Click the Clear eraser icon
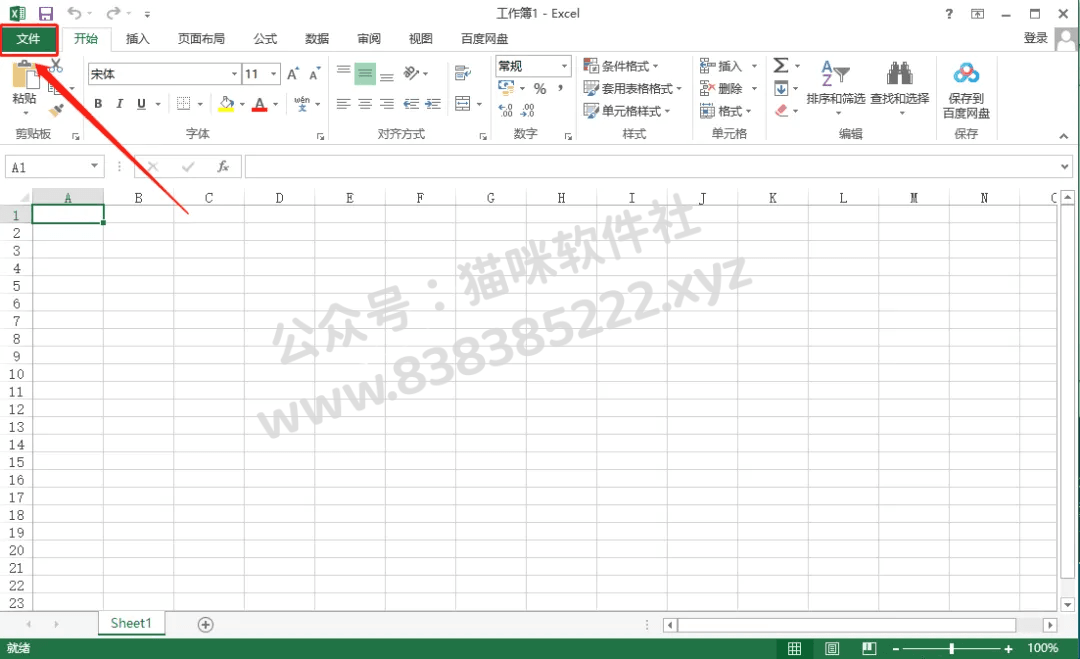 [x=781, y=110]
